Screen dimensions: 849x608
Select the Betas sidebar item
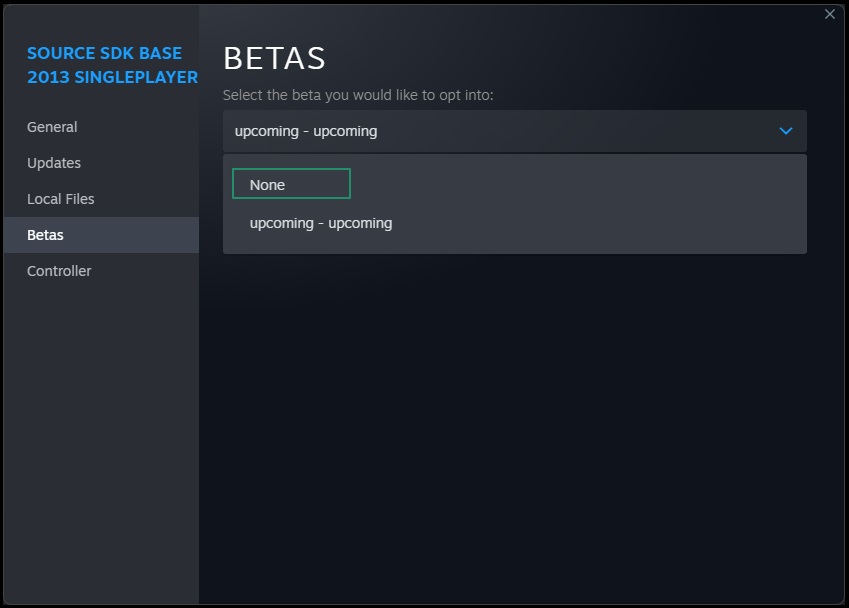tap(101, 235)
